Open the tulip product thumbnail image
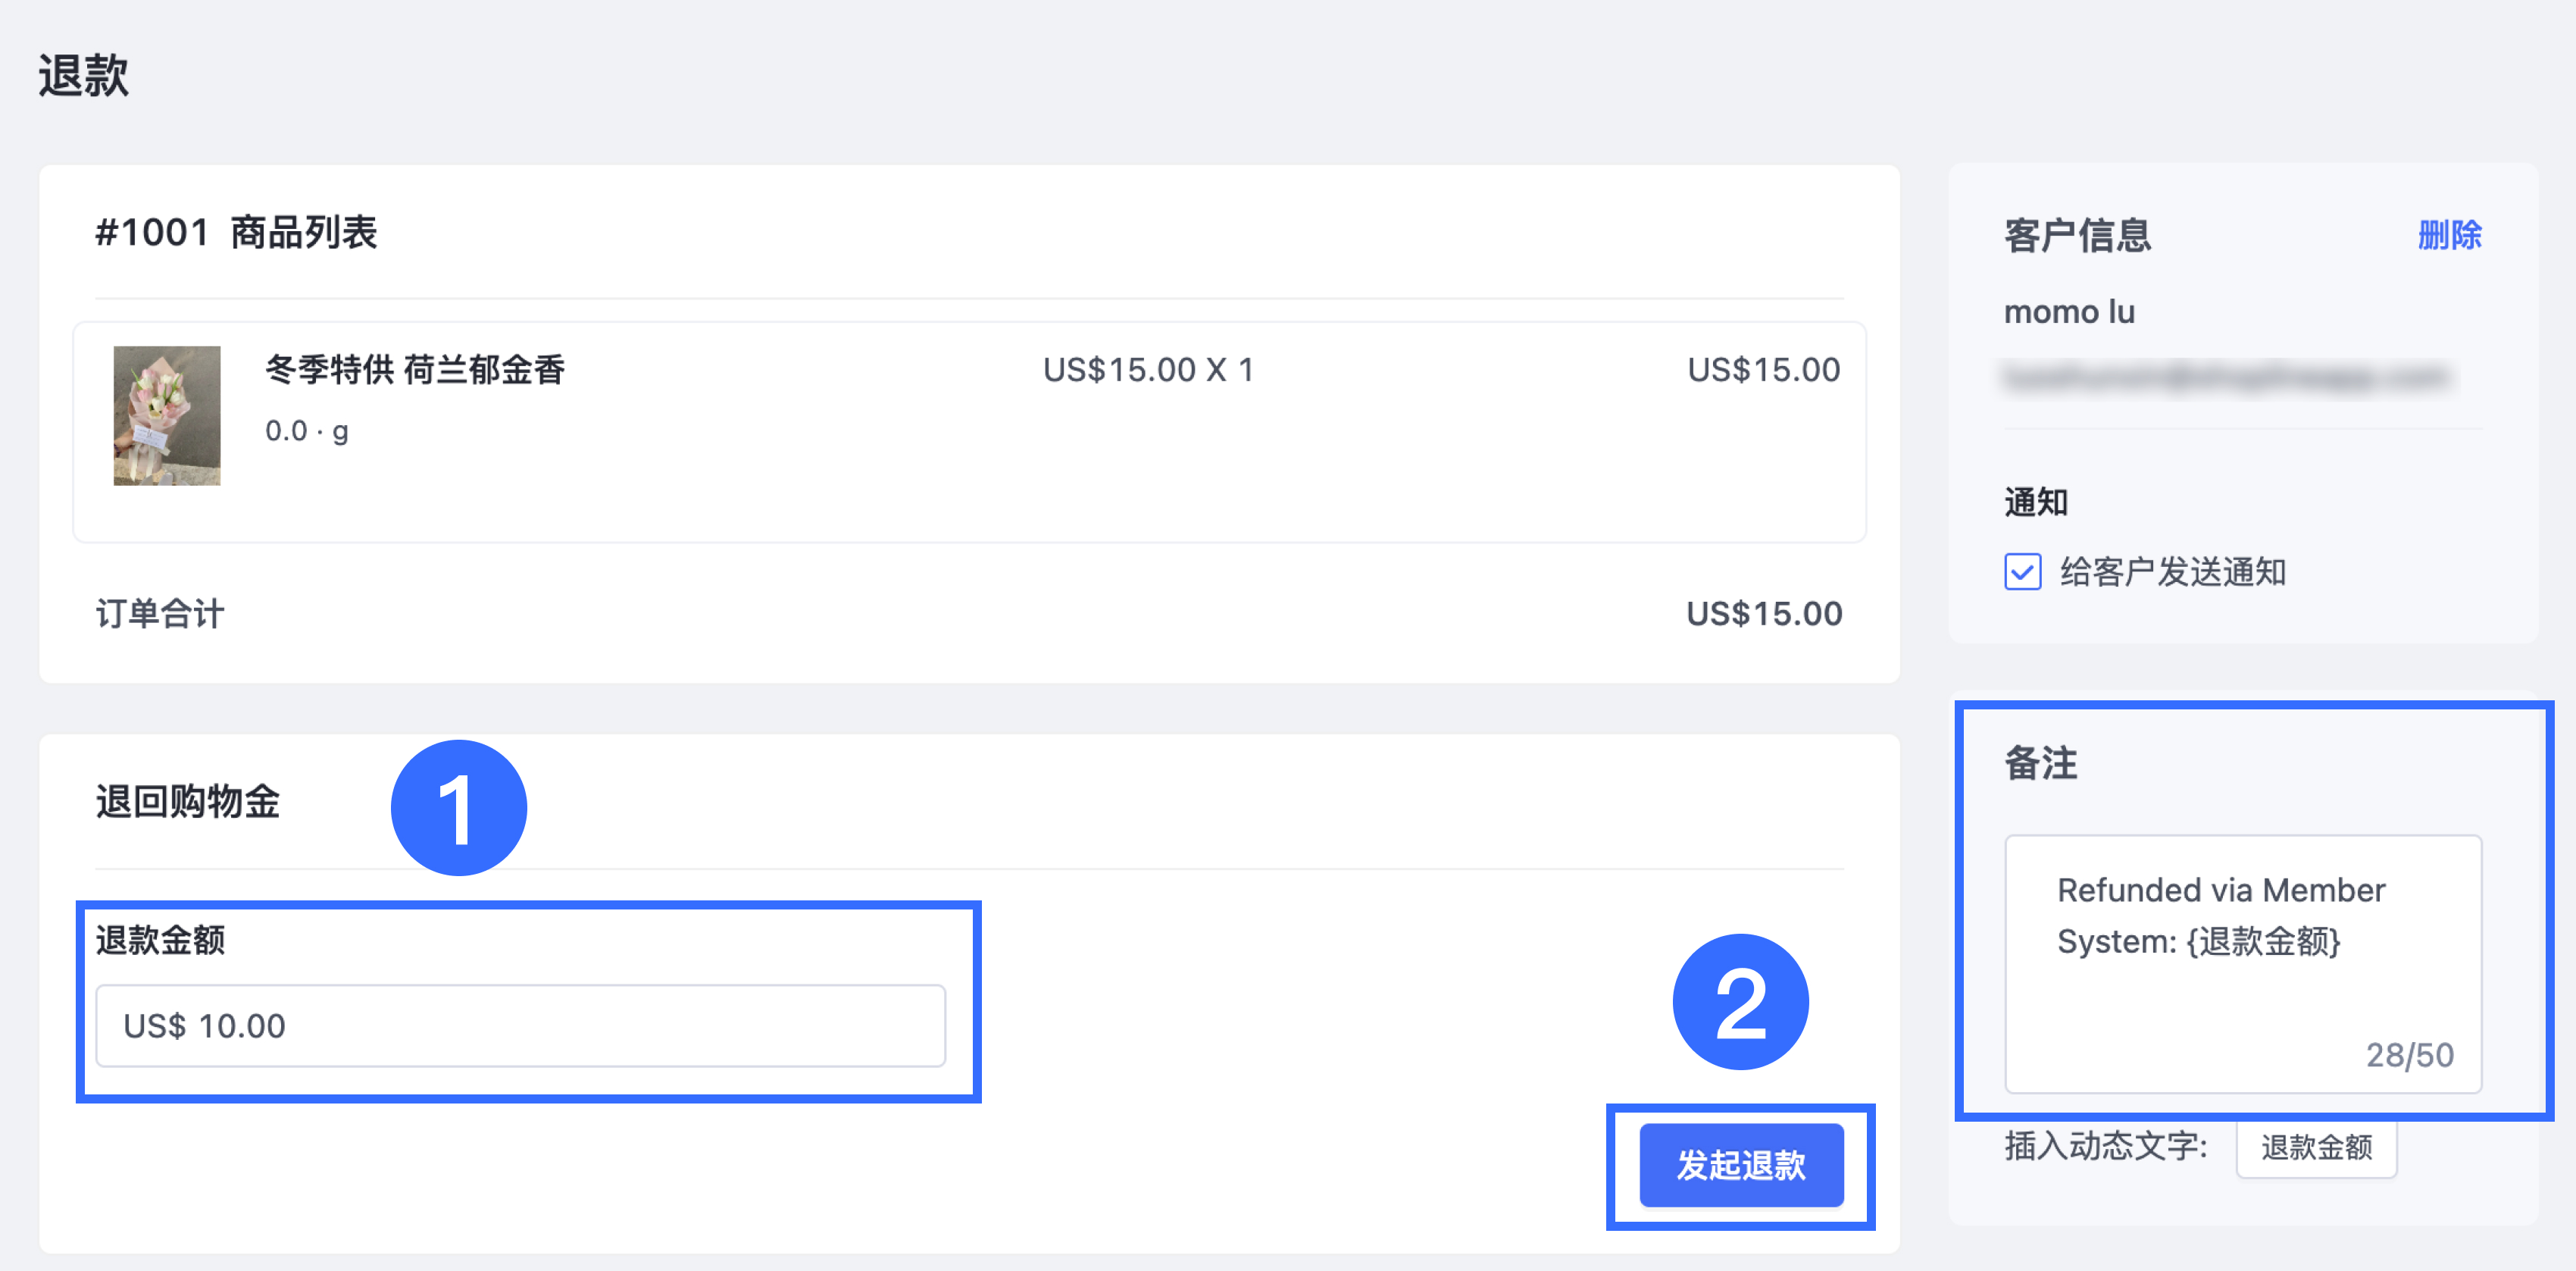Screen dimensions: 2576x1271 [x=167, y=416]
